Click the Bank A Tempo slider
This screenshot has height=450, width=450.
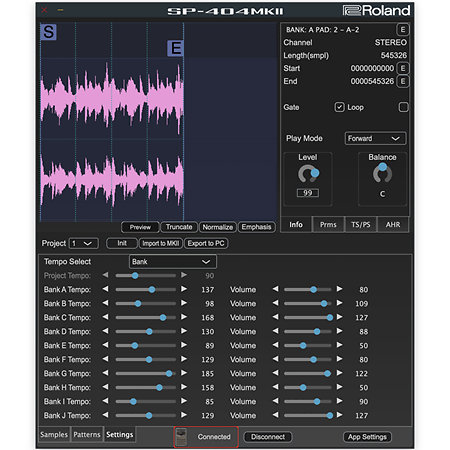pyautogui.click(x=145, y=289)
